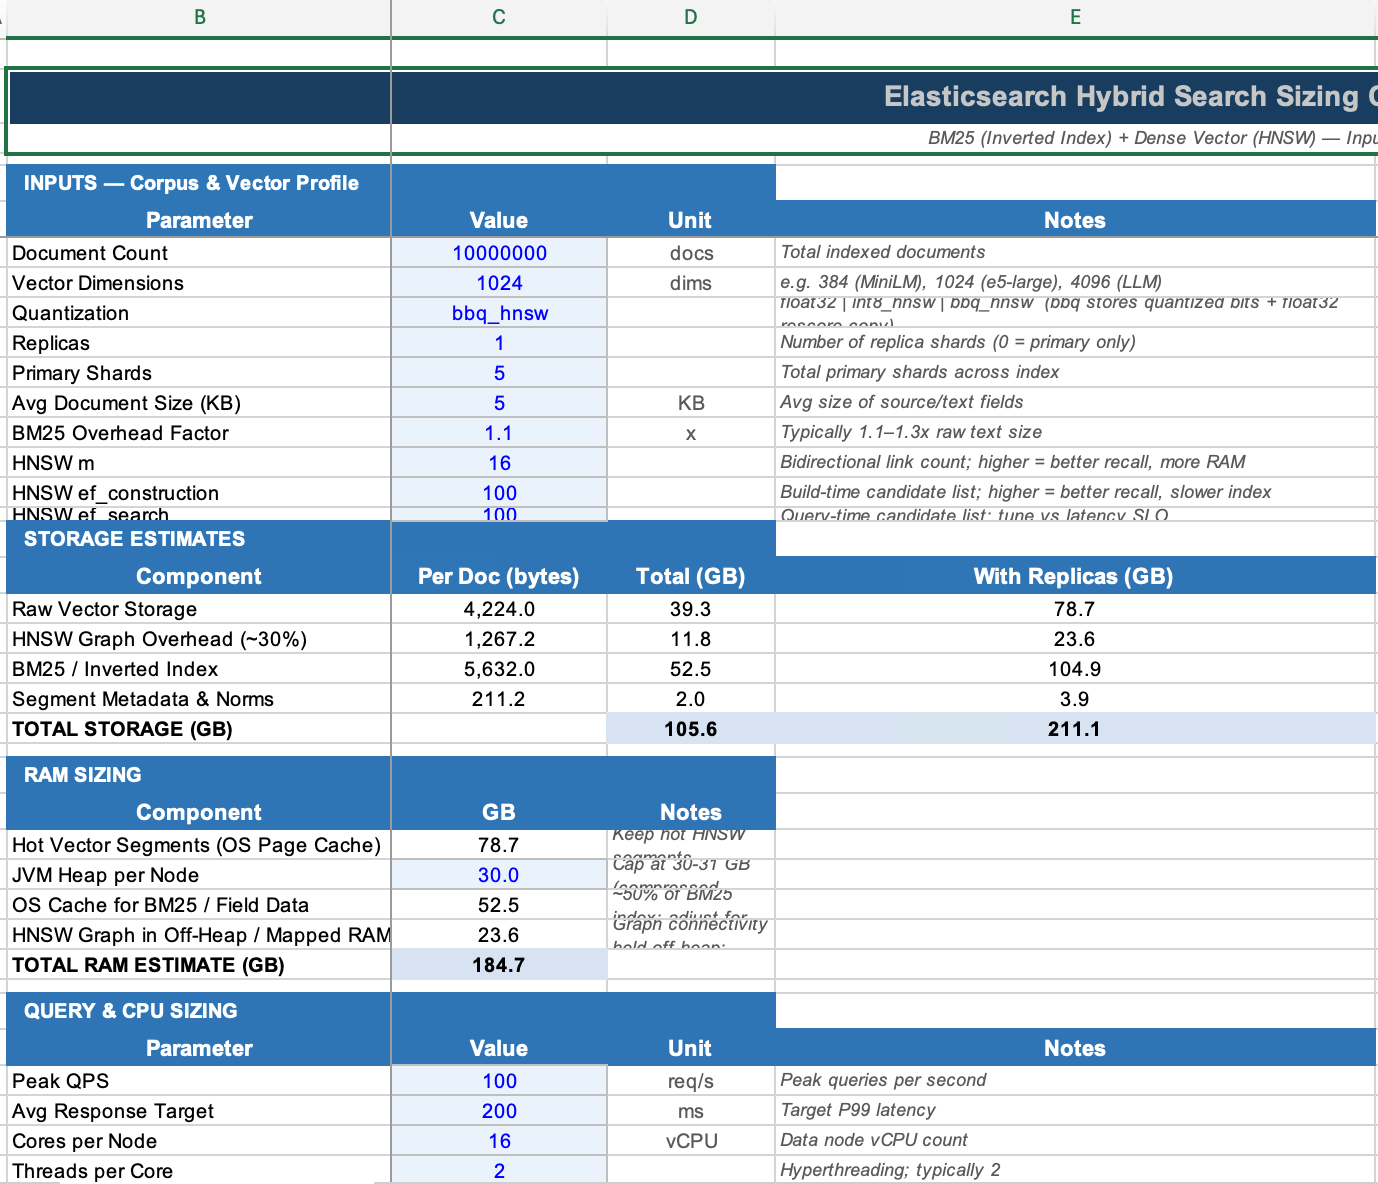The width and height of the screenshot is (1378, 1184).
Task: Click the Avg Document Size value cell
Action: [x=499, y=403]
